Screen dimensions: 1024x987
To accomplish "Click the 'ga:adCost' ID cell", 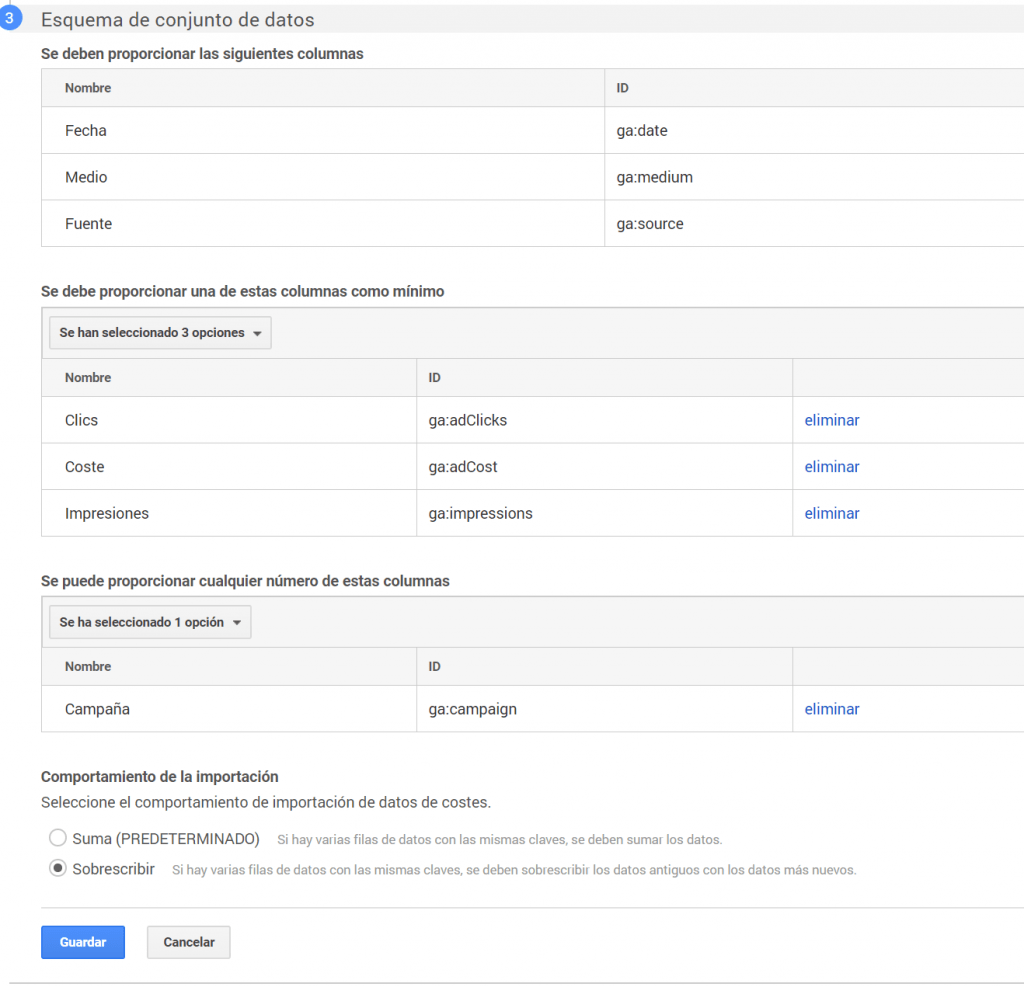I will [604, 466].
